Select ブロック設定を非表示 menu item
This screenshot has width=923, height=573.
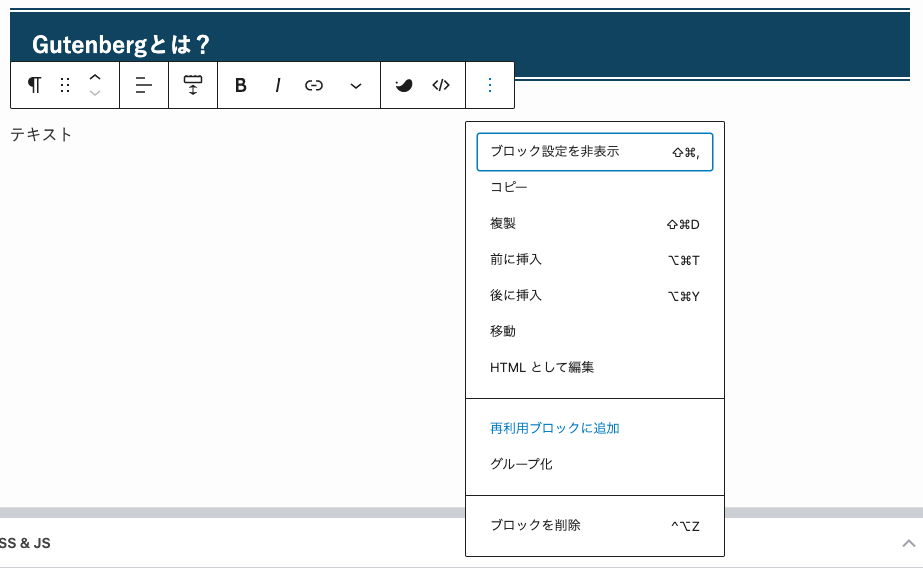(x=595, y=152)
